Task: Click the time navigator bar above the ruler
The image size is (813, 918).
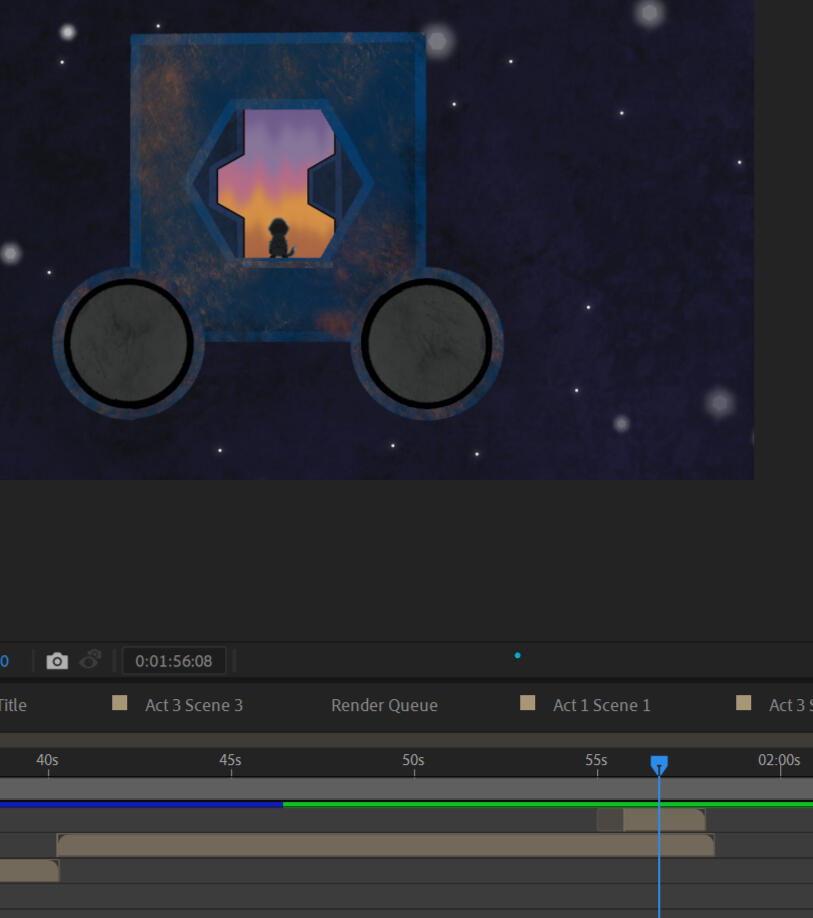Action: click(400, 740)
